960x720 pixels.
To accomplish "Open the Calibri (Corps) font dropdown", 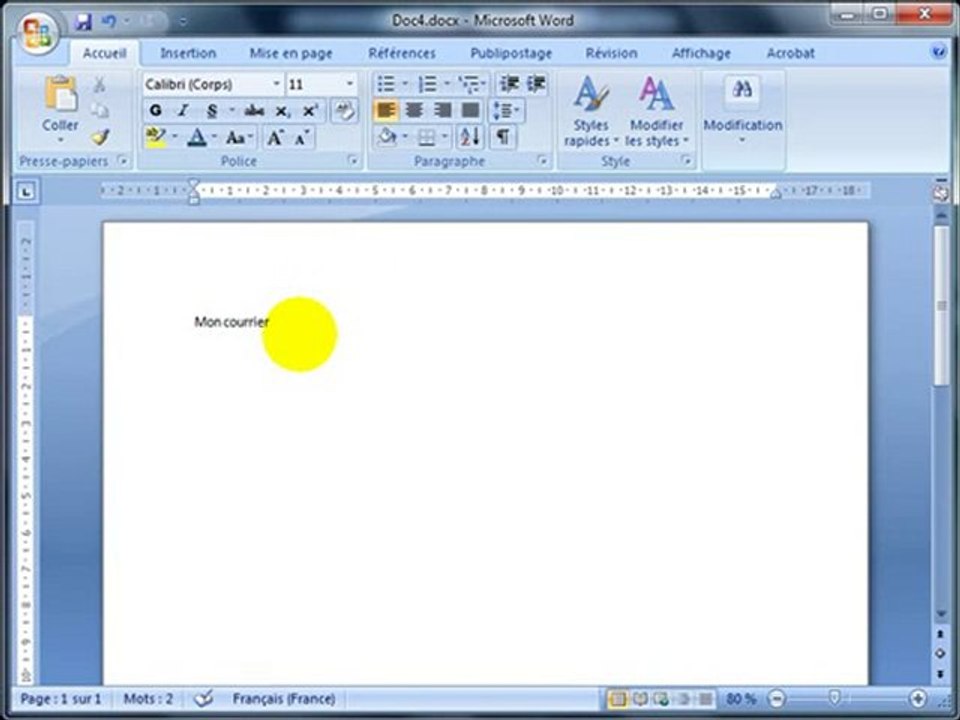I will [276, 84].
